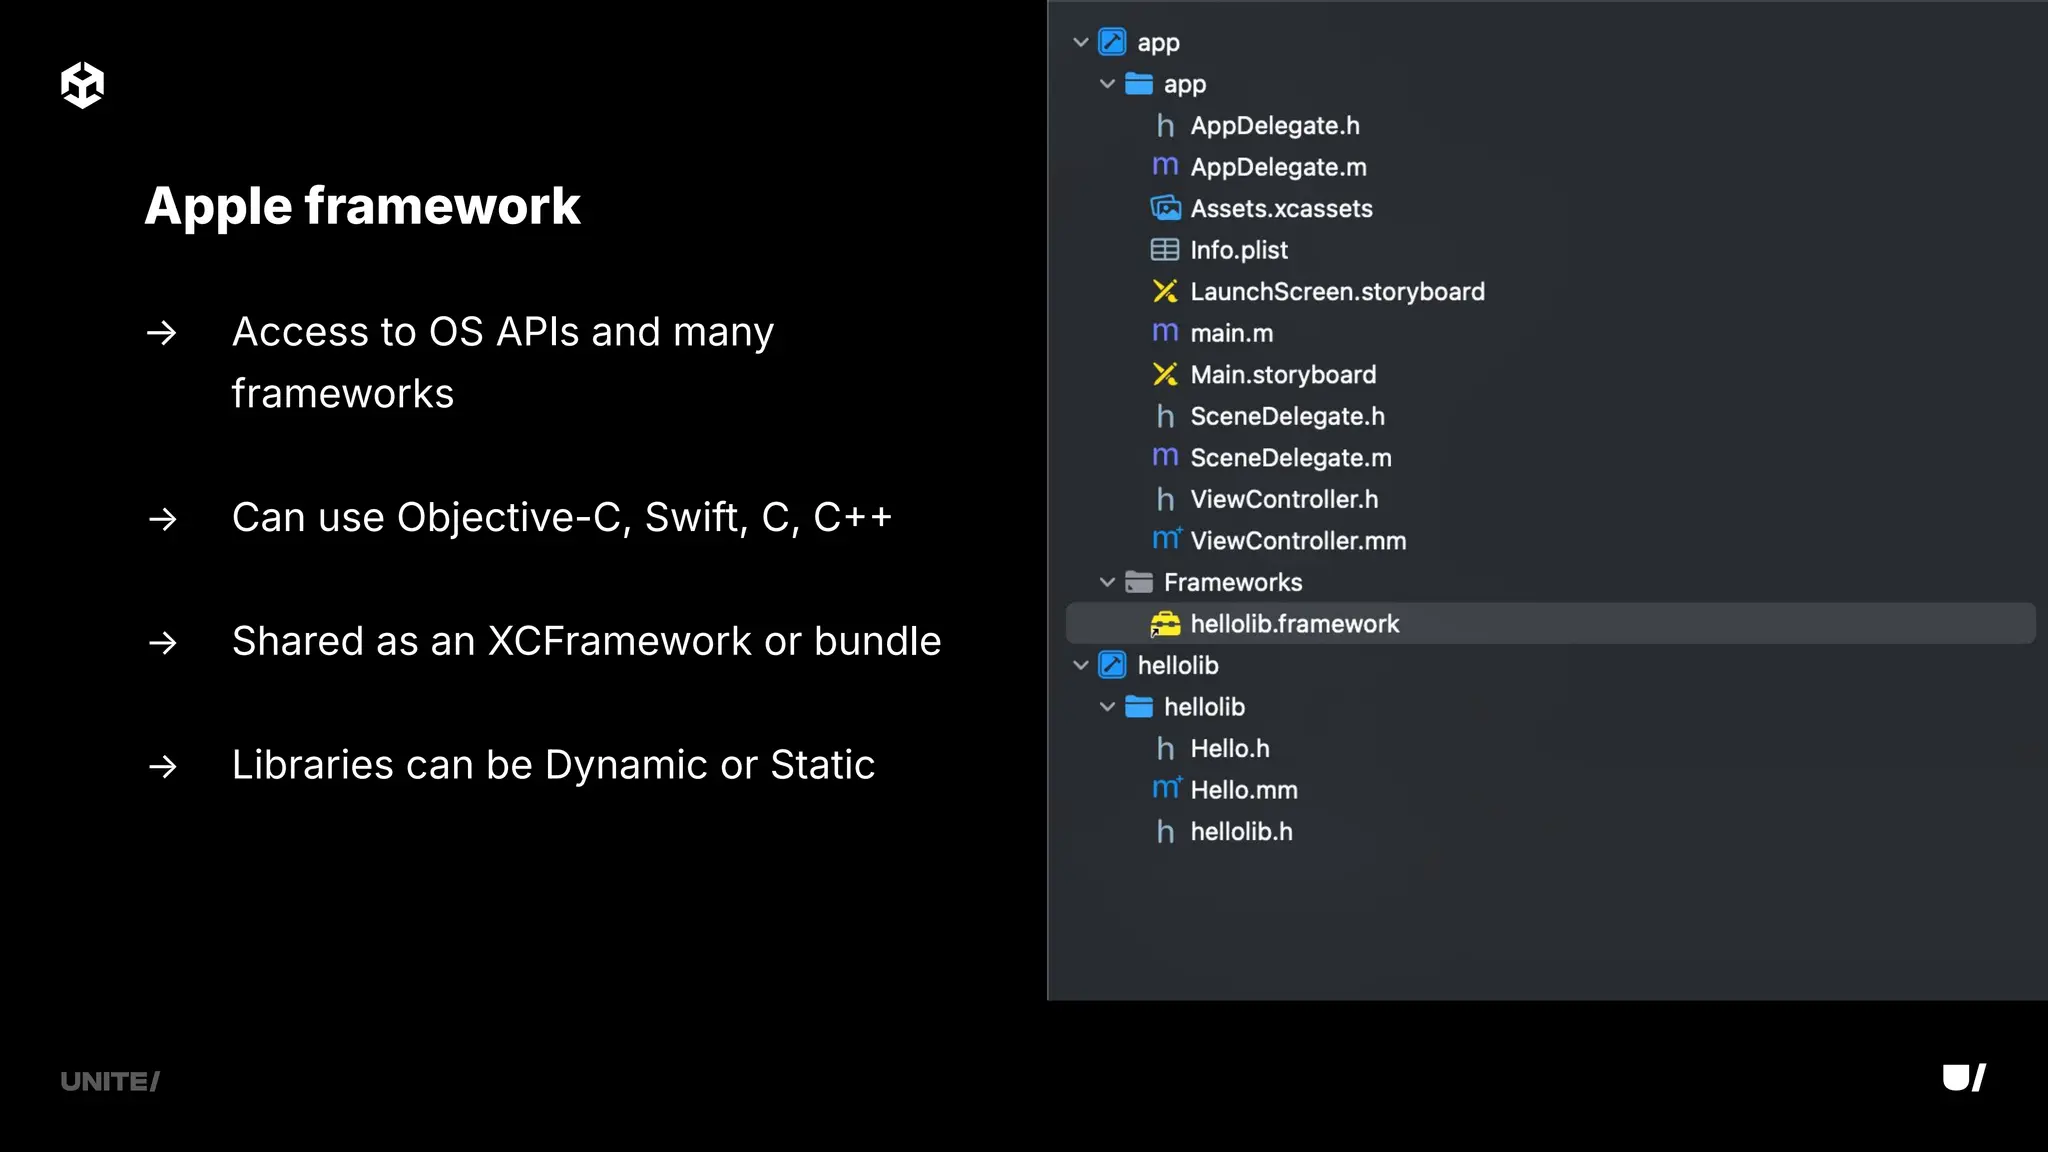
Task: Click the blue app folder icon
Action: (1139, 84)
